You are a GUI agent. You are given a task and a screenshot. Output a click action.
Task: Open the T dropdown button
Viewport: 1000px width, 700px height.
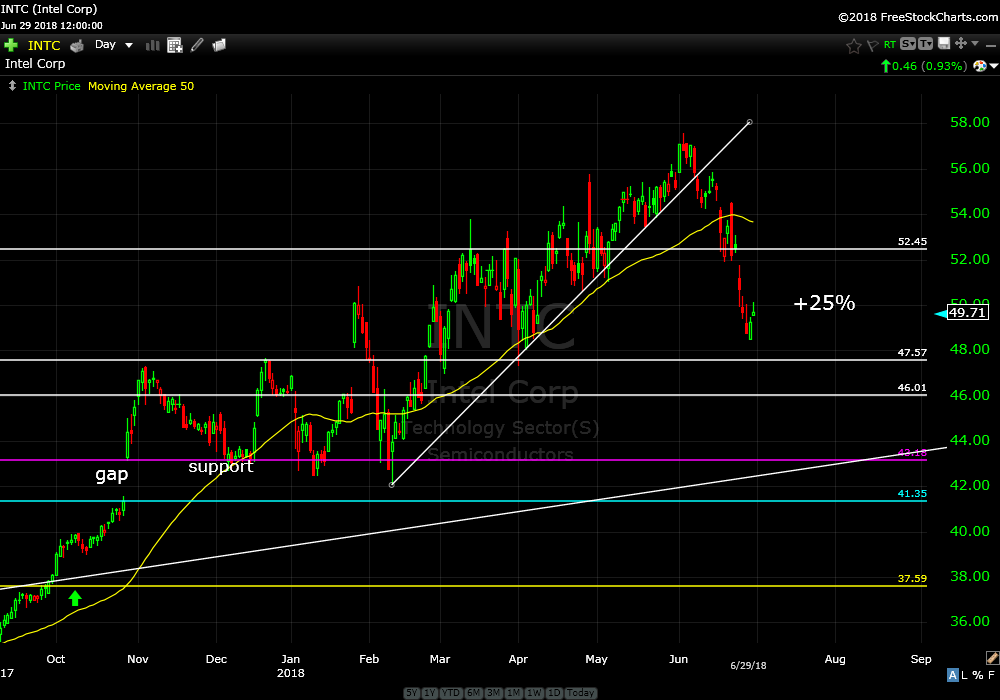(925, 44)
